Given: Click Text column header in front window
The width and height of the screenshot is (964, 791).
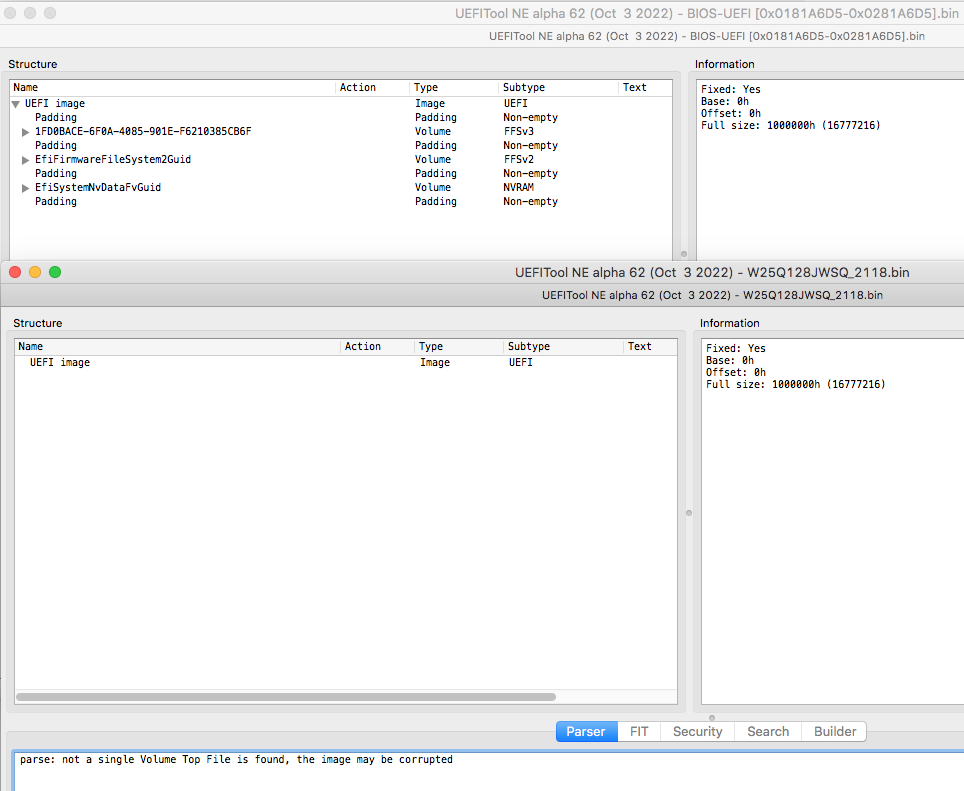Looking at the screenshot, I should point(650,347).
